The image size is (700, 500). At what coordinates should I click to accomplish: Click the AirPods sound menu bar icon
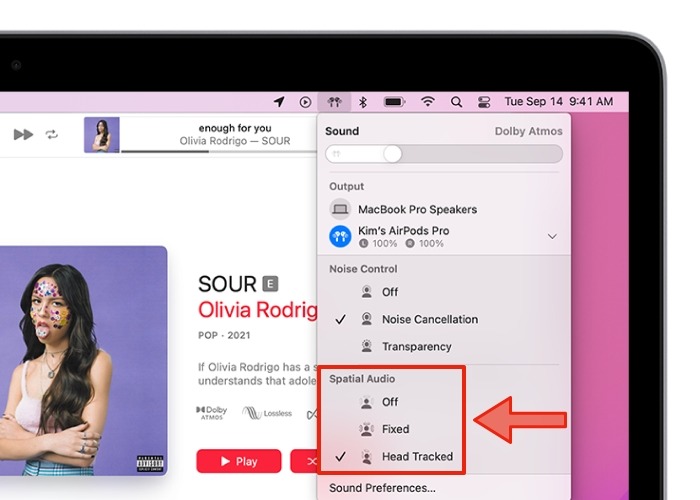pyautogui.click(x=334, y=102)
